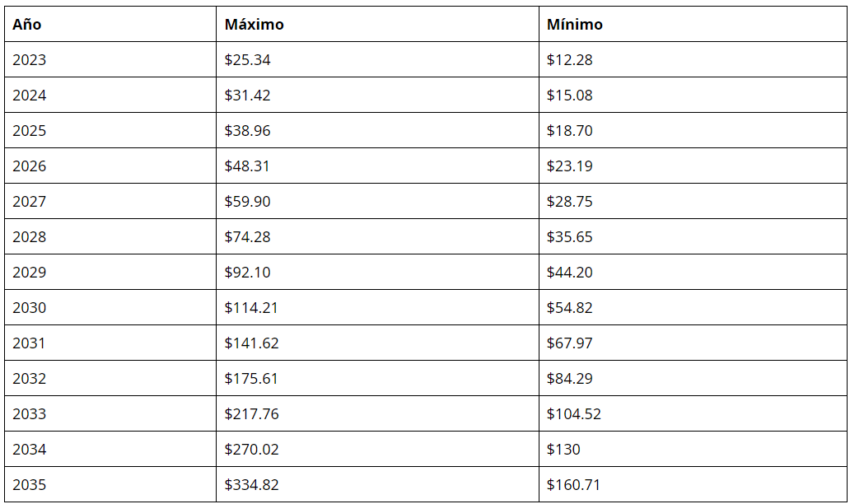Click the 2033 year cell
This screenshot has height=504, width=850.
click(111, 413)
